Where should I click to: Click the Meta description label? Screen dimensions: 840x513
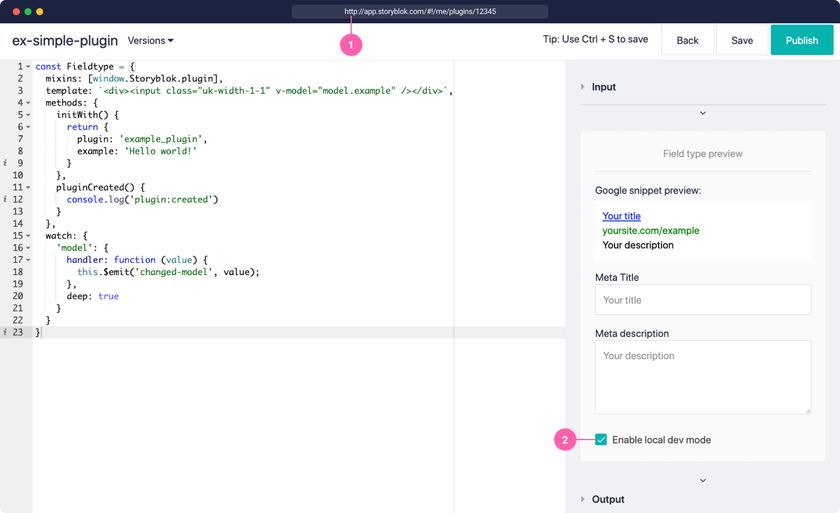(x=632, y=334)
